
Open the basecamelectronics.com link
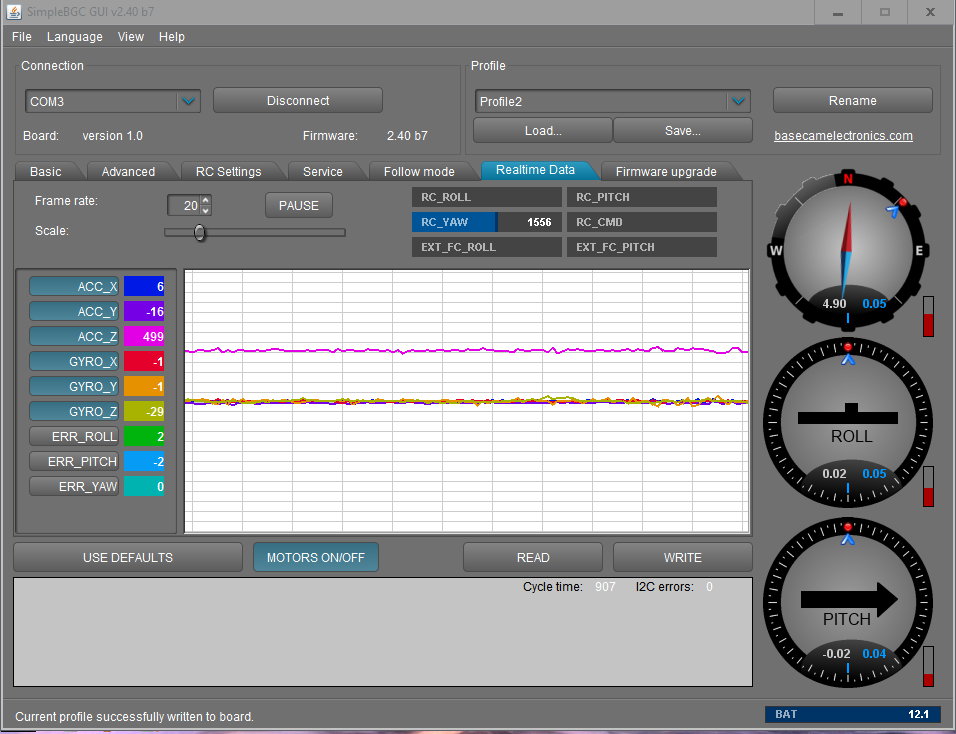pos(843,136)
